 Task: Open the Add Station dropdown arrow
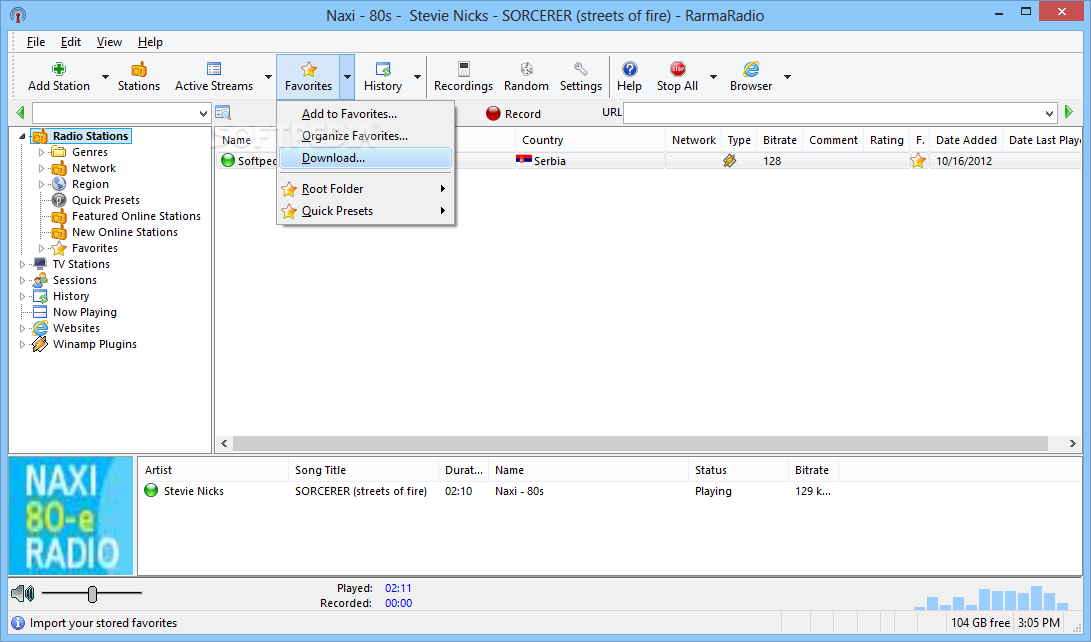coord(105,77)
